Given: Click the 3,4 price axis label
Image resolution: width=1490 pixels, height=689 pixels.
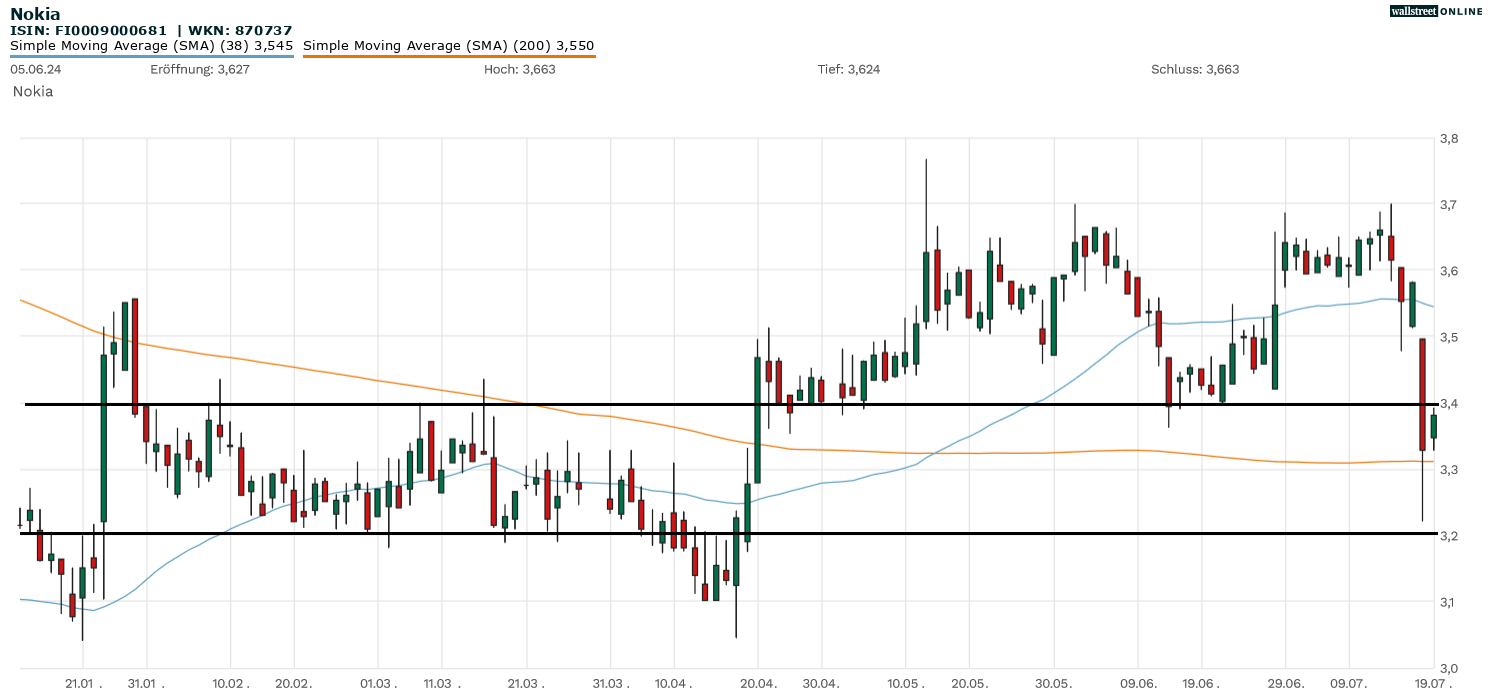Looking at the screenshot, I should [1447, 403].
